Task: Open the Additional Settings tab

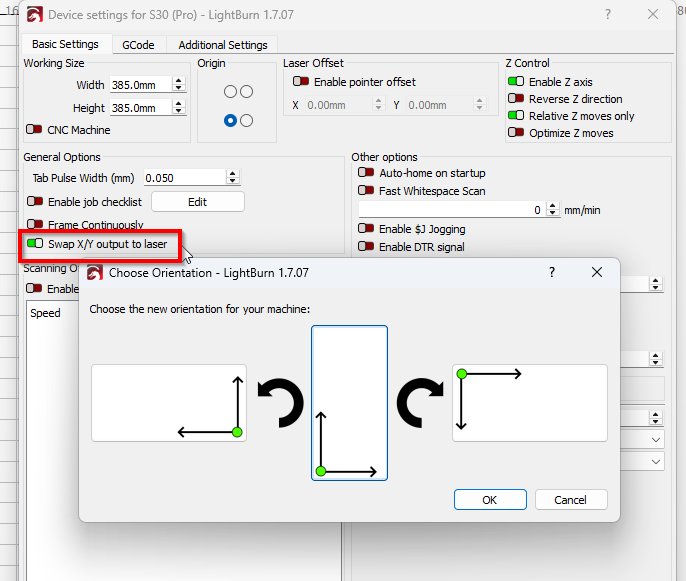Action: 223,45
